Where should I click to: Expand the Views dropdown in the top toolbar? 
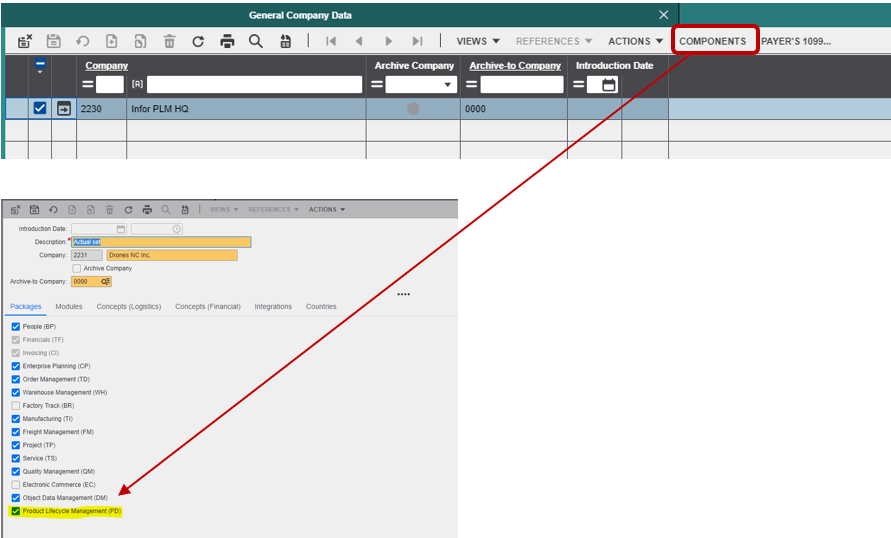tap(478, 41)
